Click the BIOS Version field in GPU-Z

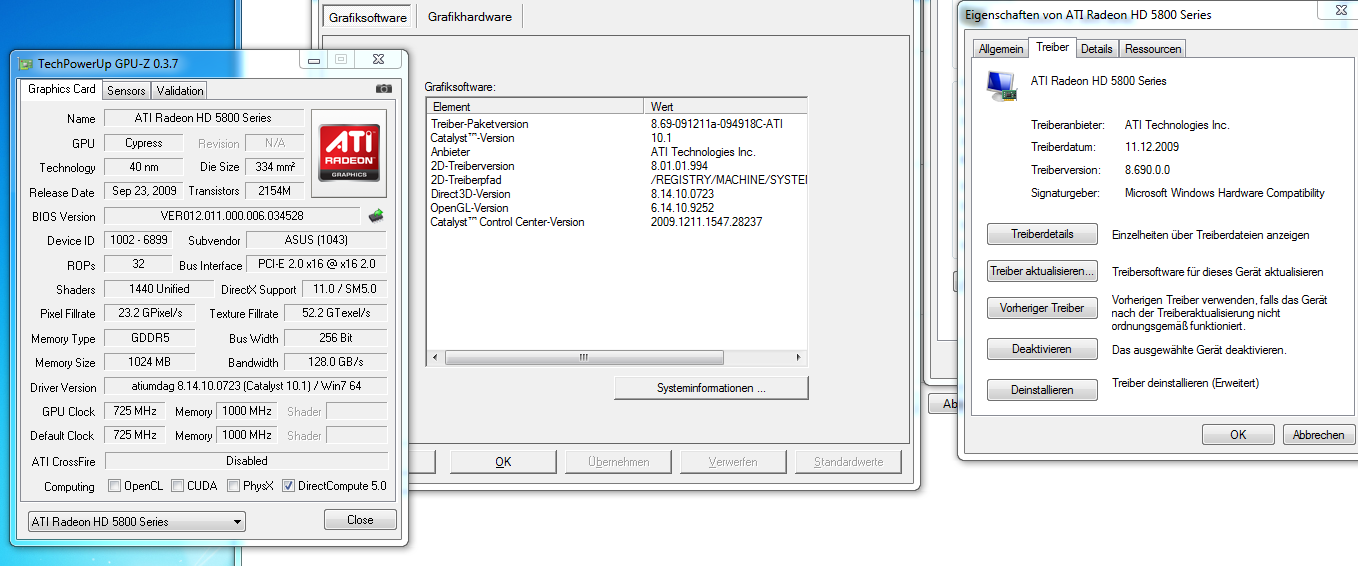pos(232,216)
